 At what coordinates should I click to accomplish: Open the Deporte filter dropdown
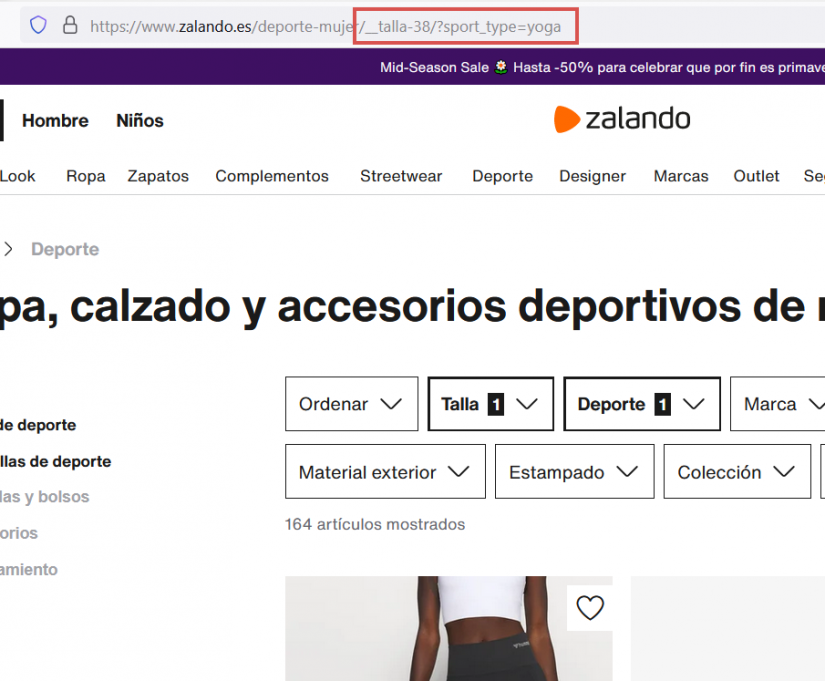pyautogui.click(x=641, y=404)
